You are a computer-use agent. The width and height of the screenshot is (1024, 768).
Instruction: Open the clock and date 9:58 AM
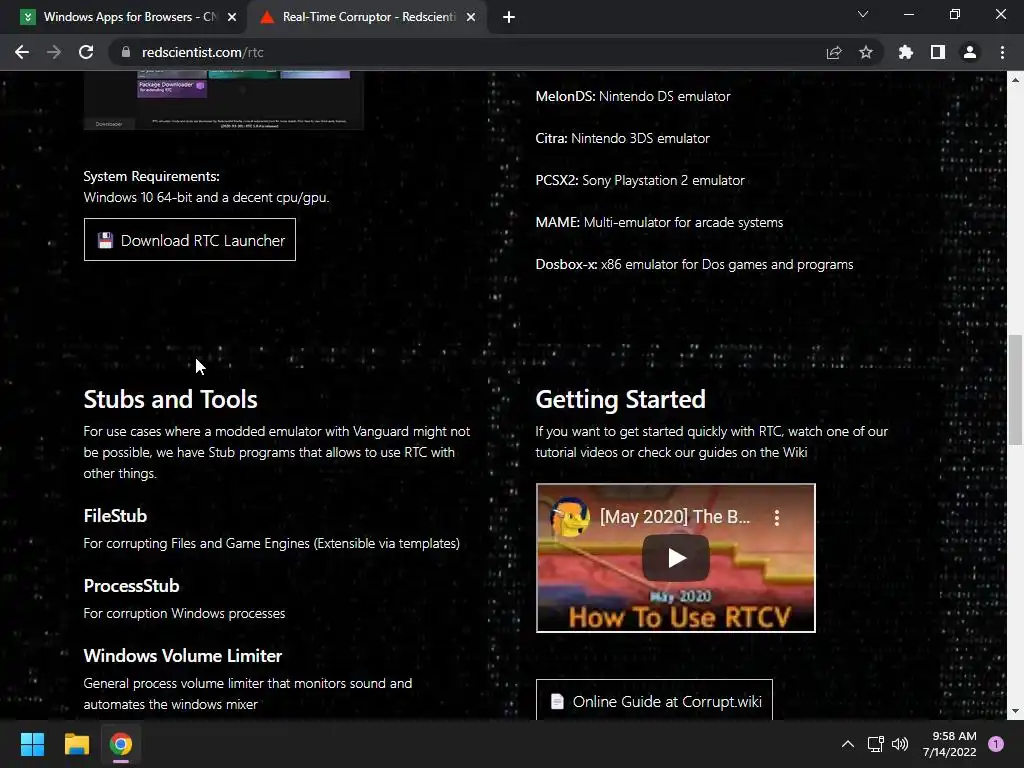(950, 744)
